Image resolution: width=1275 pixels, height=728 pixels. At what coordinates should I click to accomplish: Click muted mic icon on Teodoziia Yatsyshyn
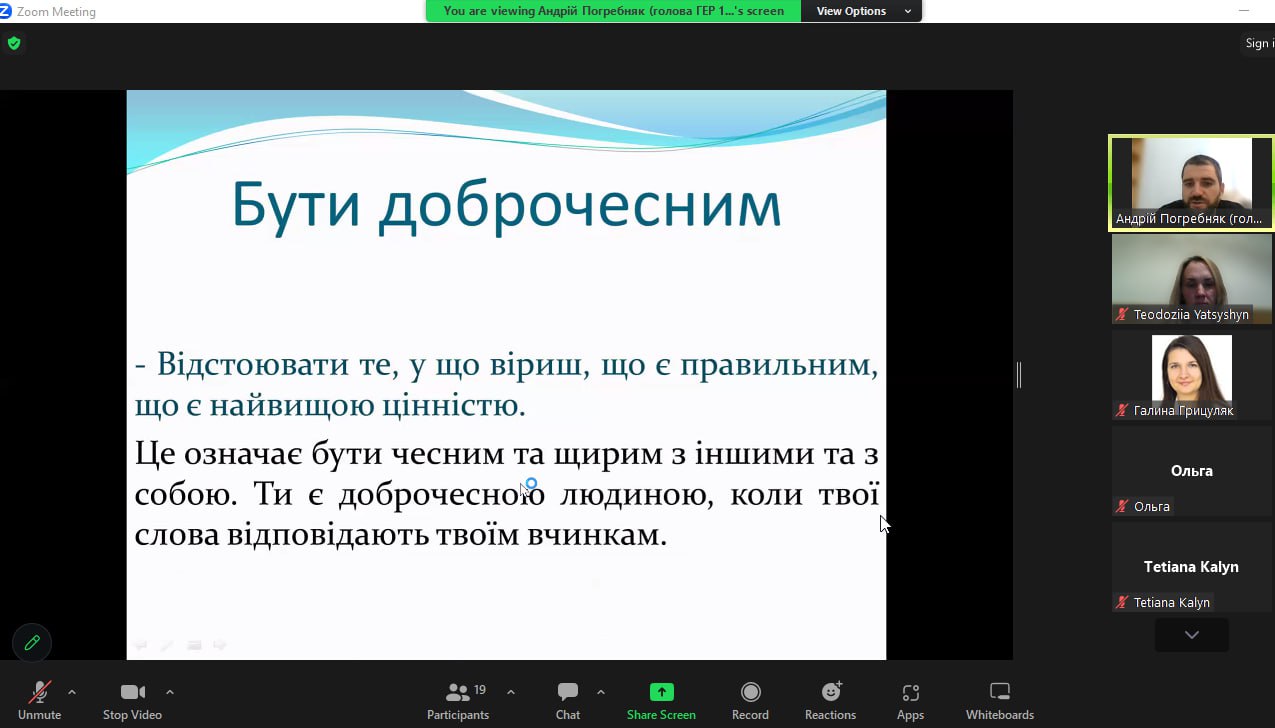[x=1122, y=314]
